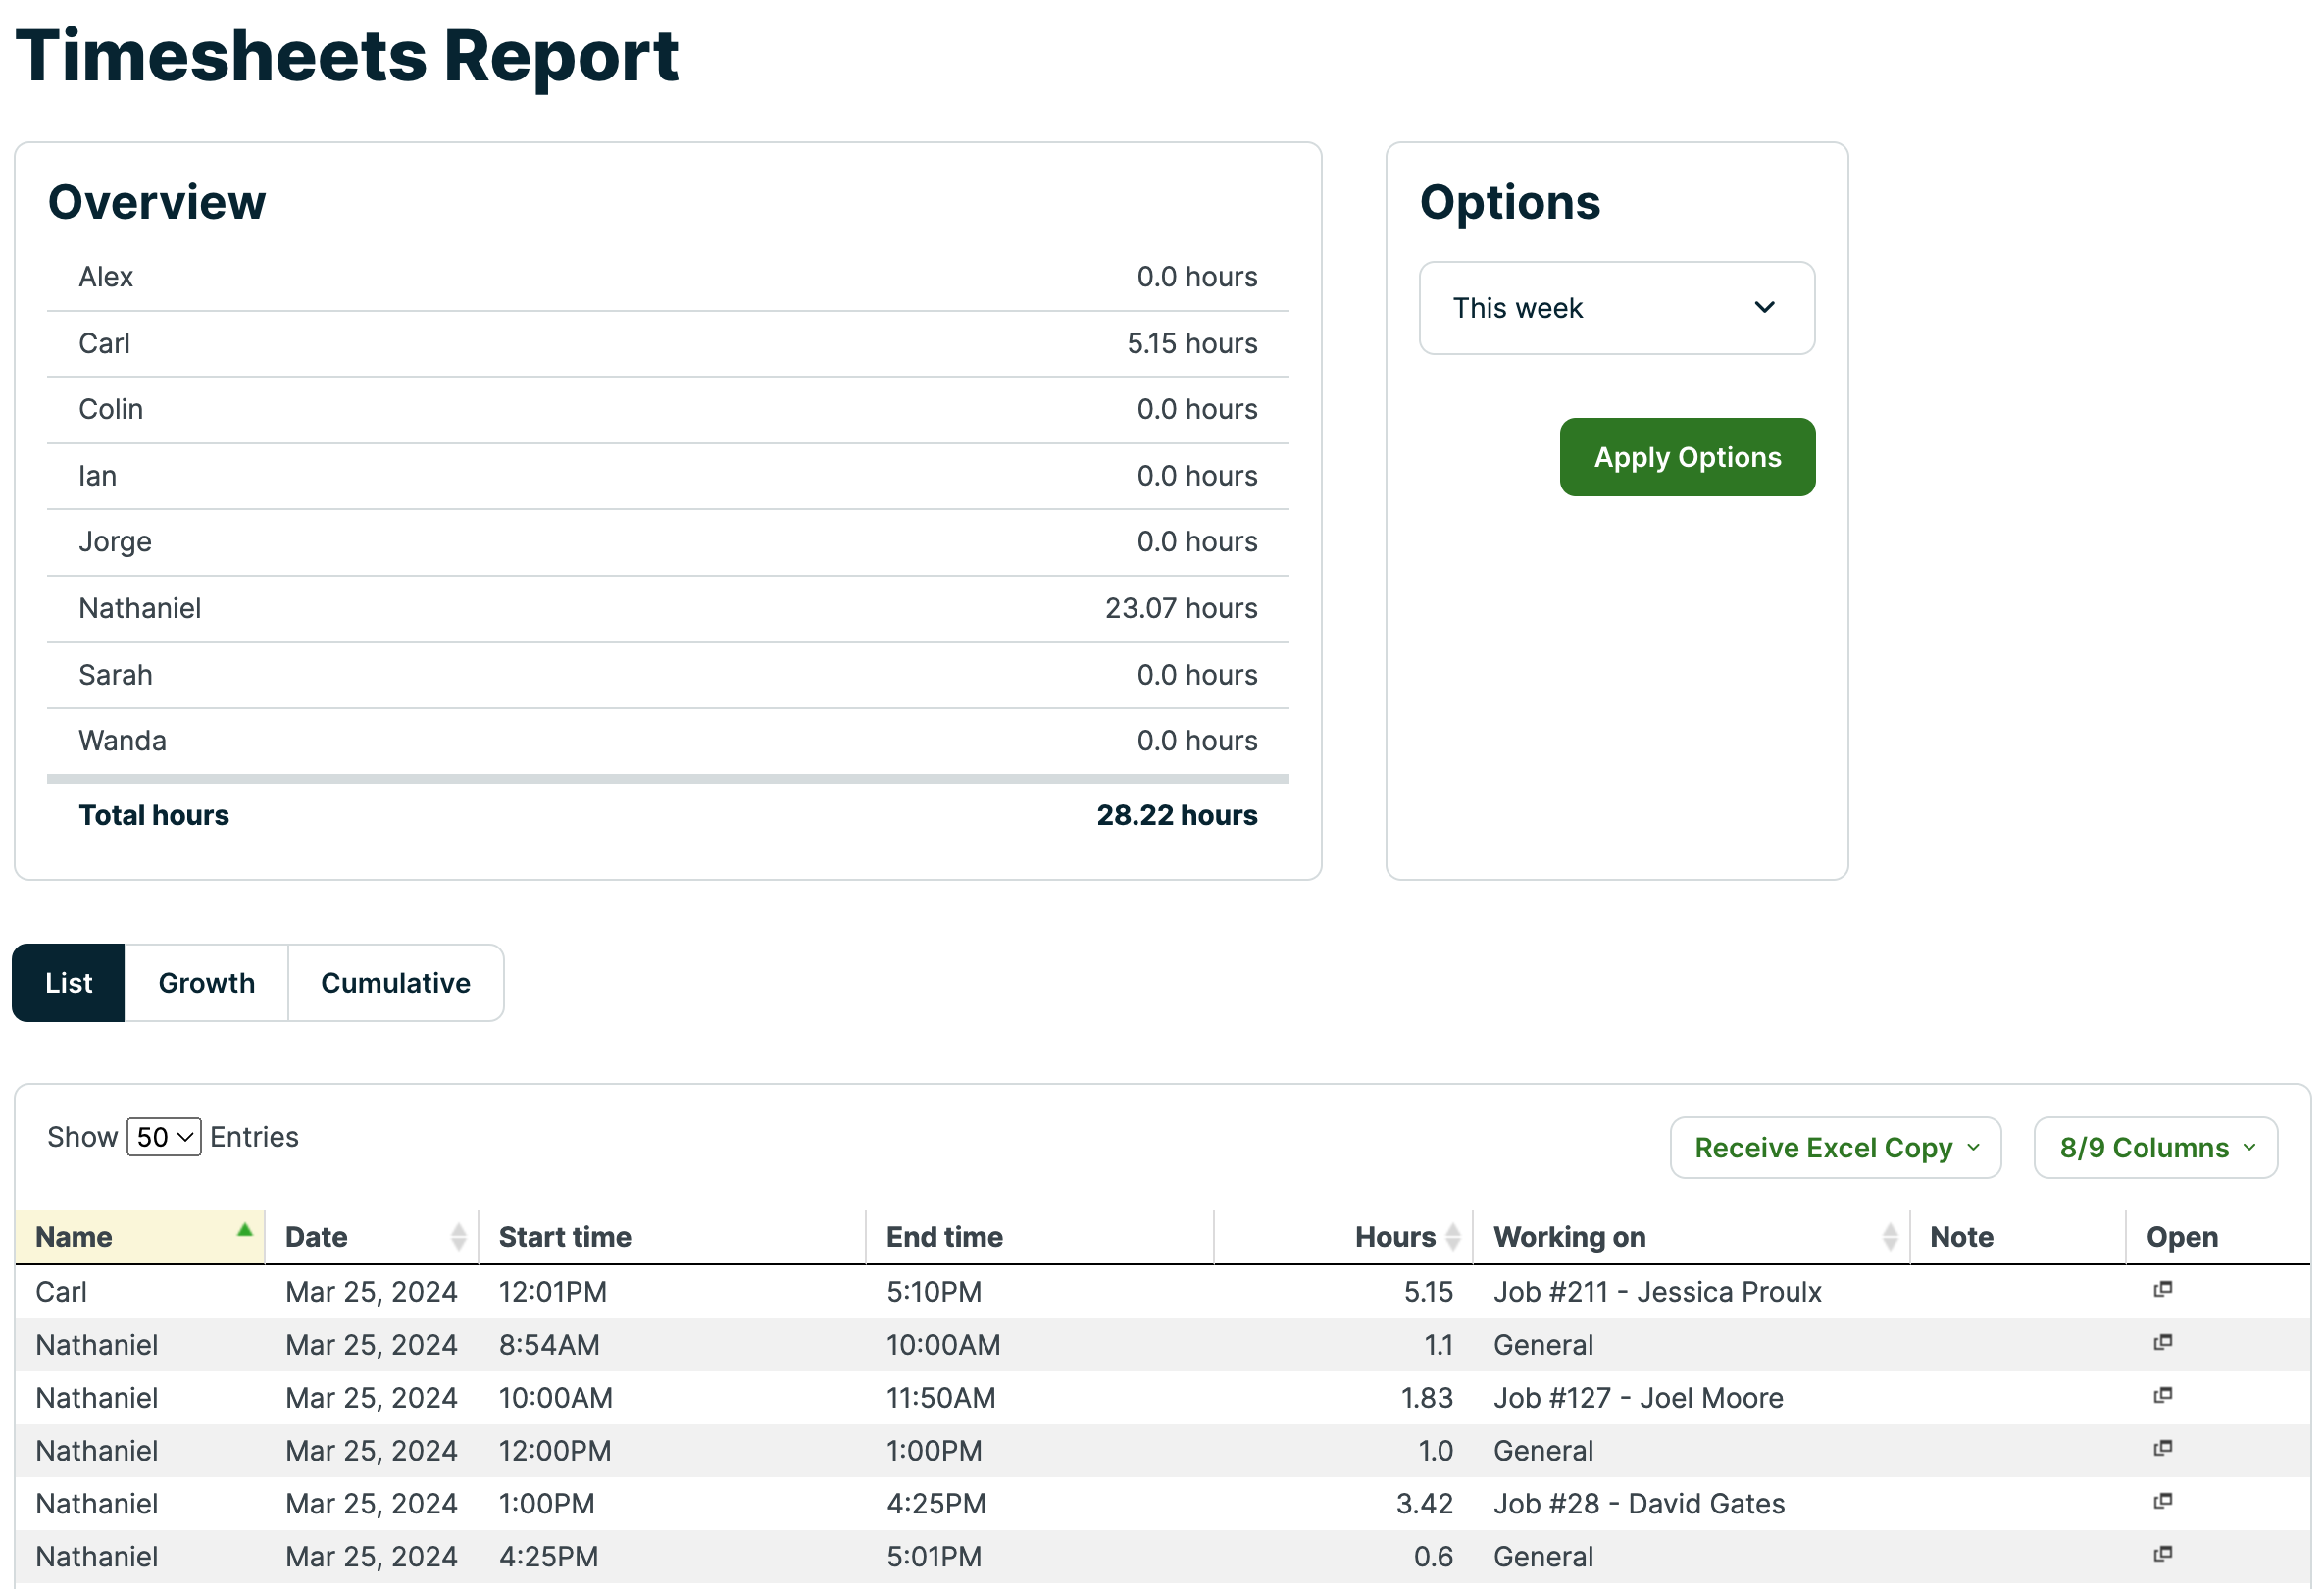Sort table by Hours column
The width and height of the screenshot is (2324, 1589).
click(1395, 1238)
